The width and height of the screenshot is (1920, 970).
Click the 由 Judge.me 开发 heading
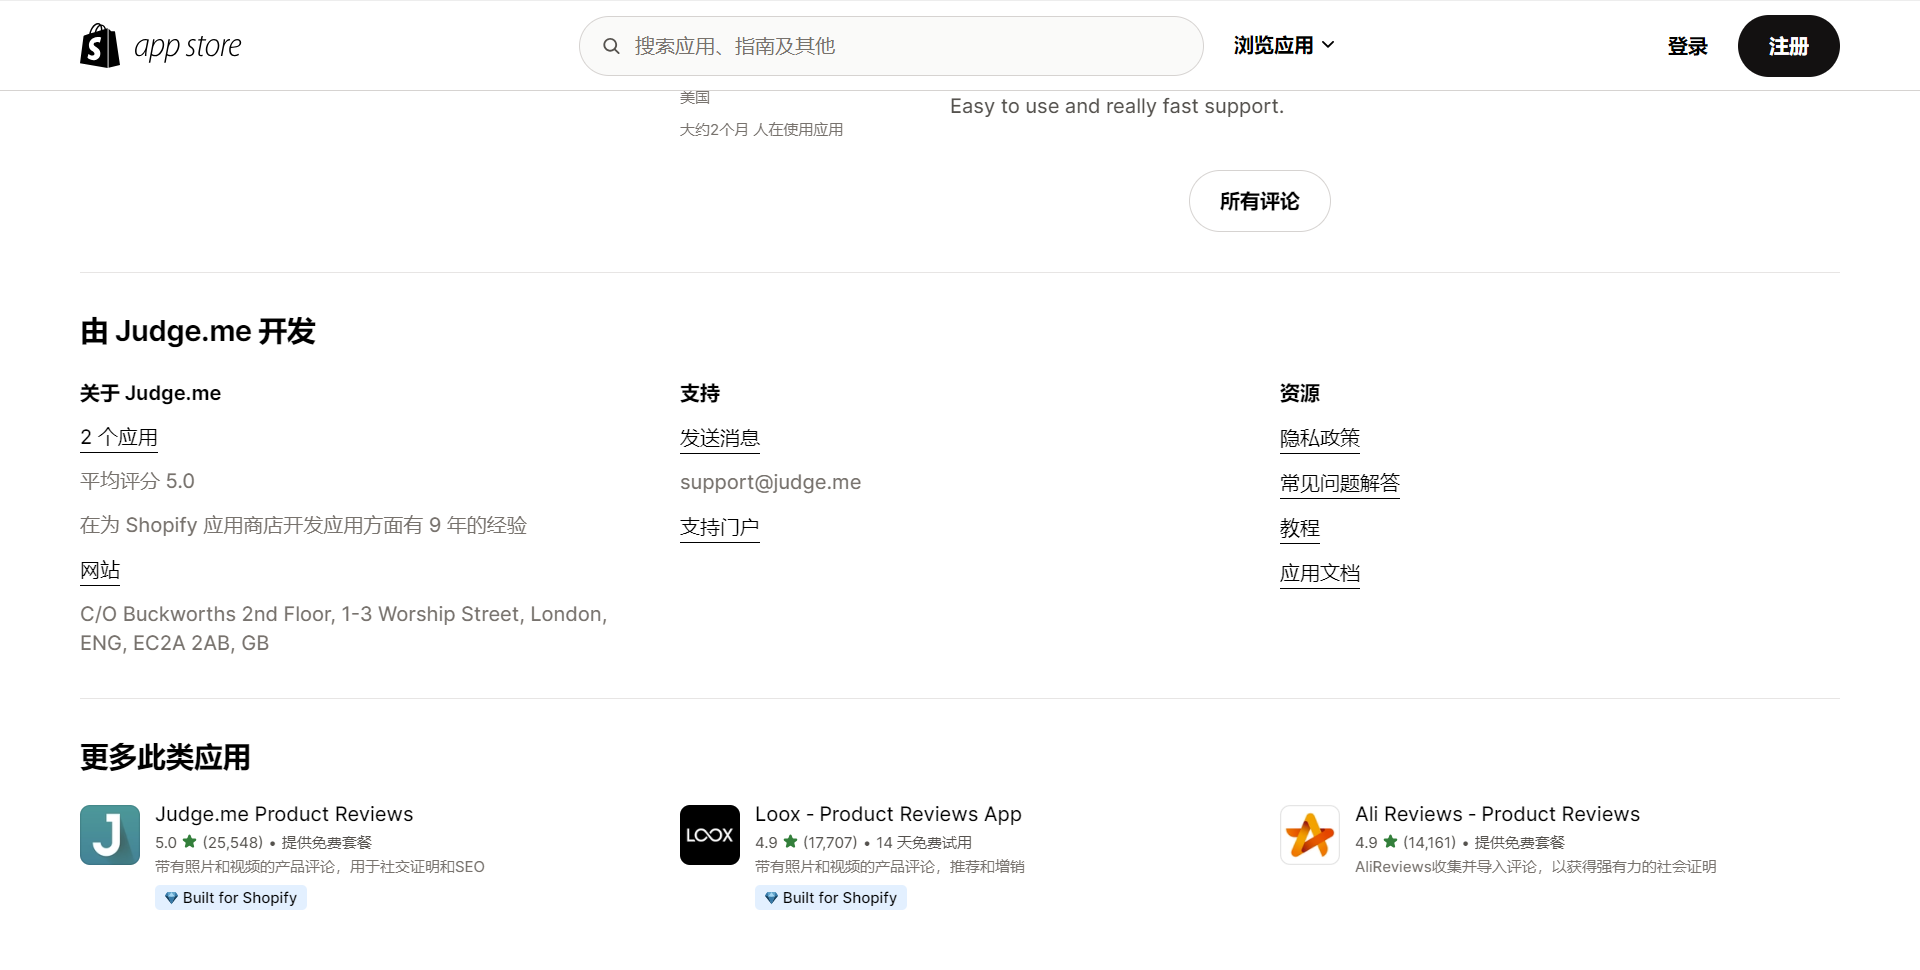[198, 331]
